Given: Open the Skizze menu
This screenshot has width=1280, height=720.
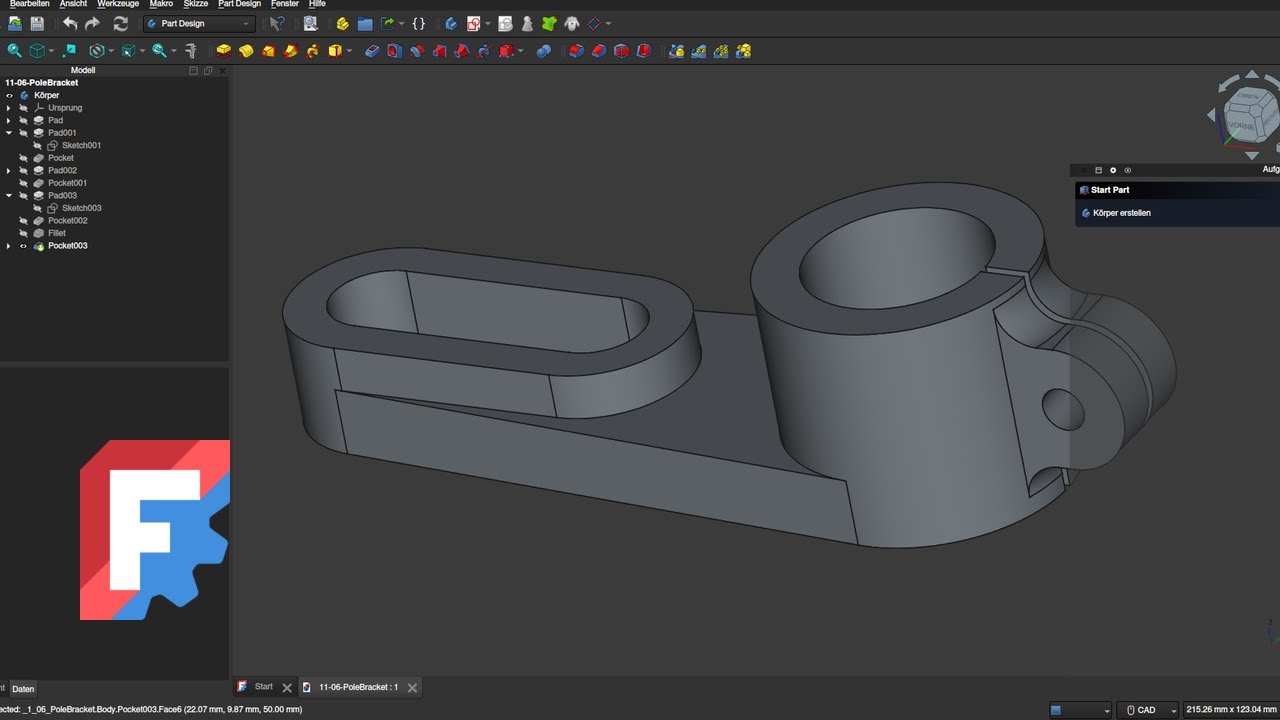Looking at the screenshot, I should (x=196, y=4).
